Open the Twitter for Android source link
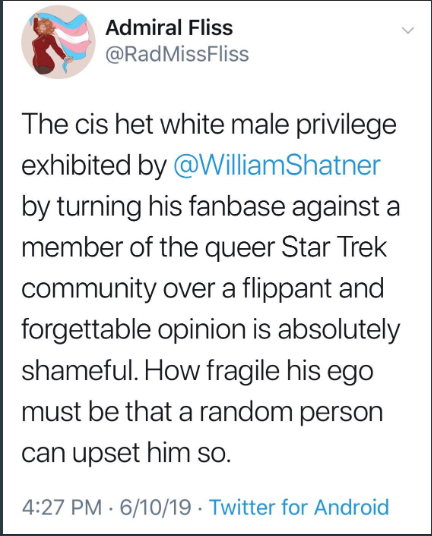Image resolution: width=432 pixels, height=536 pixels. [299, 507]
